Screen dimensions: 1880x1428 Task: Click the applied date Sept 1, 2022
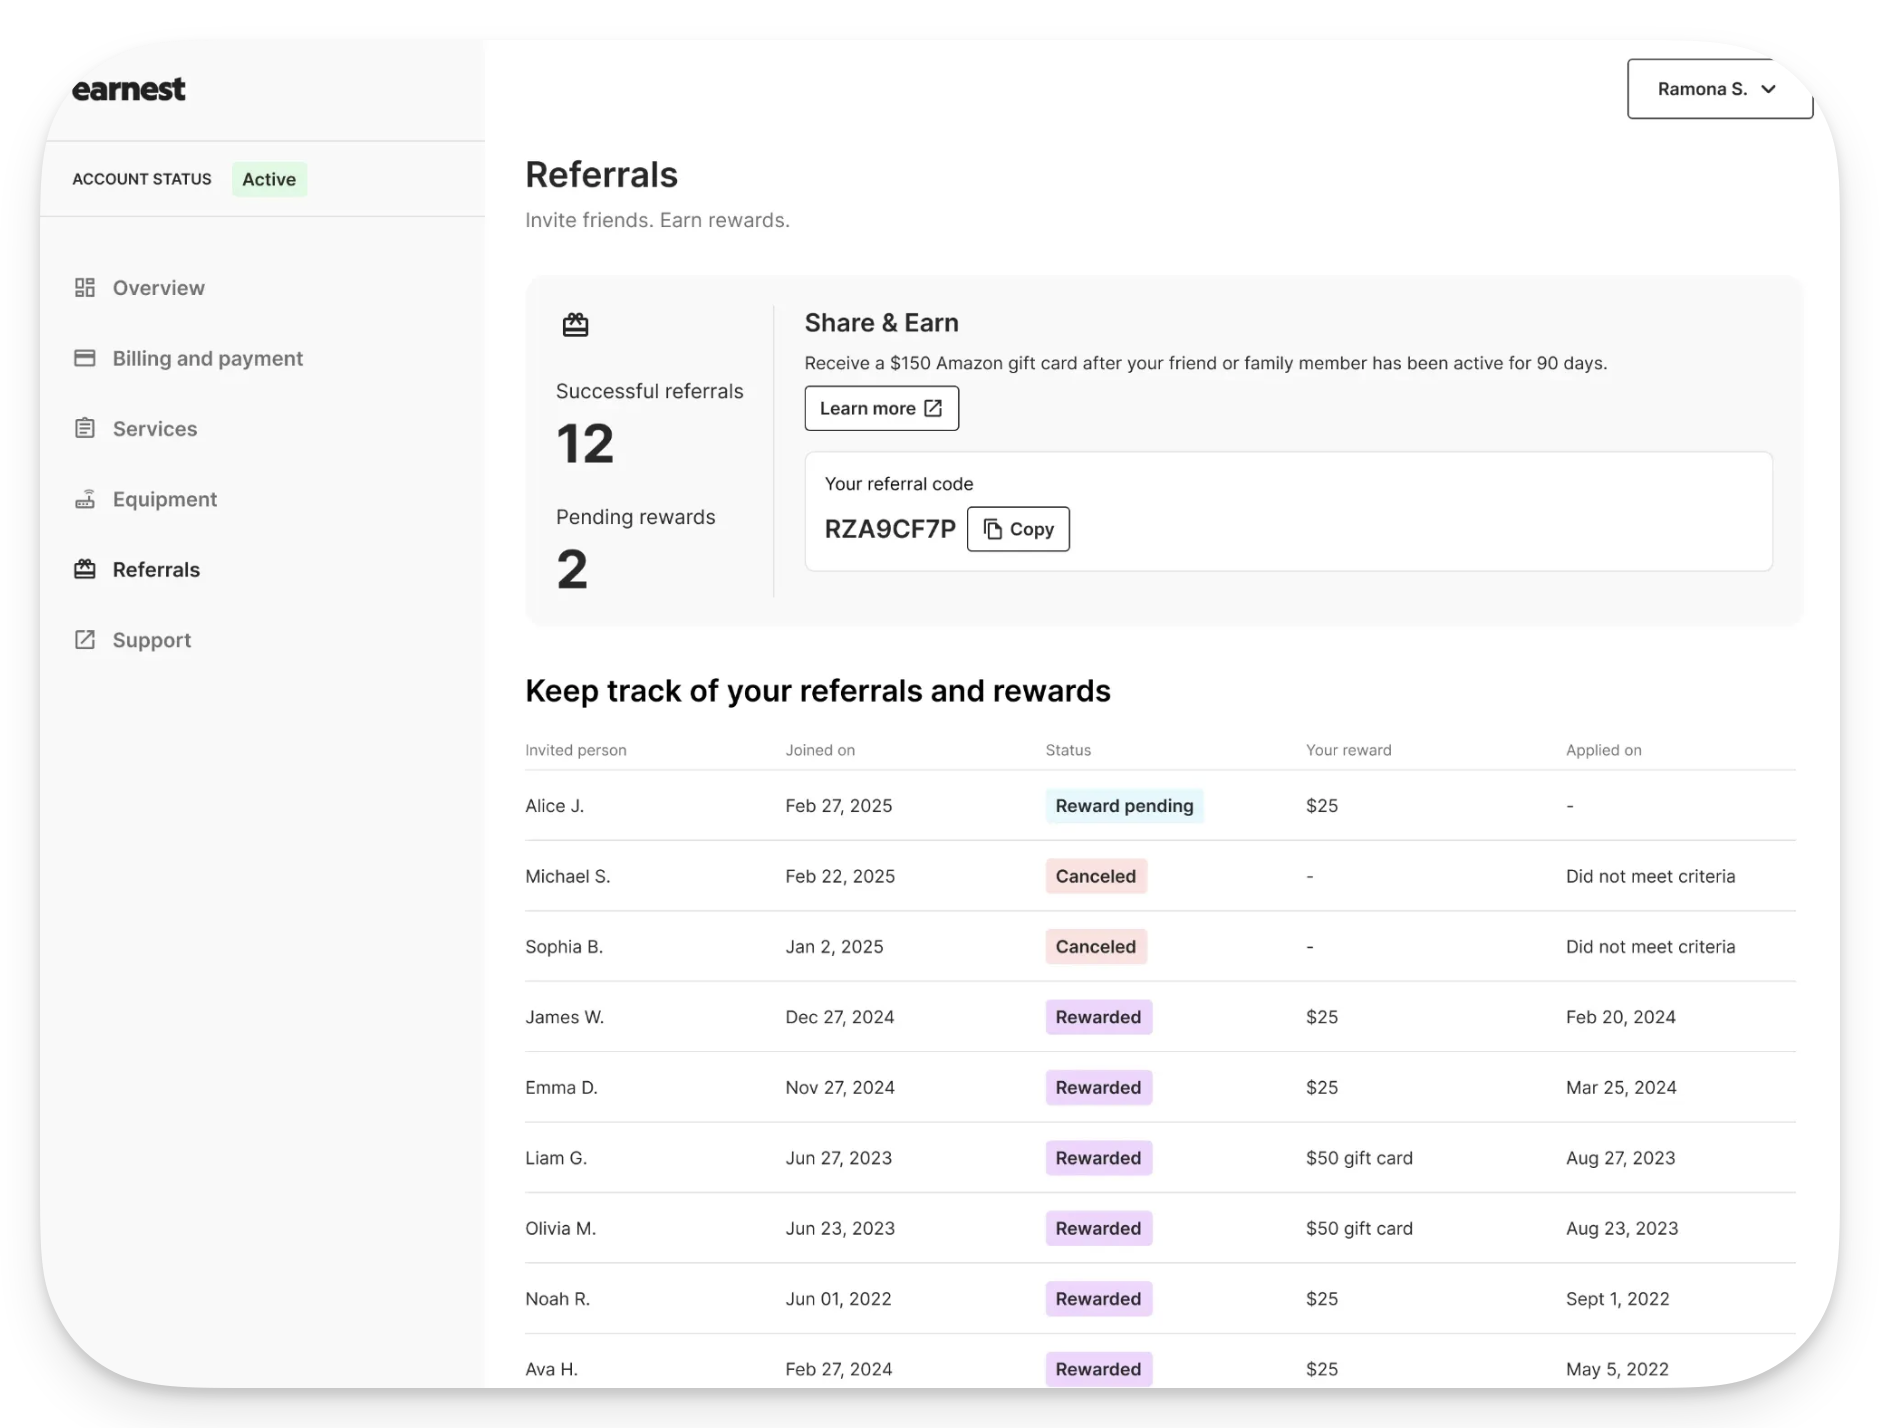pos(1617,1299)
